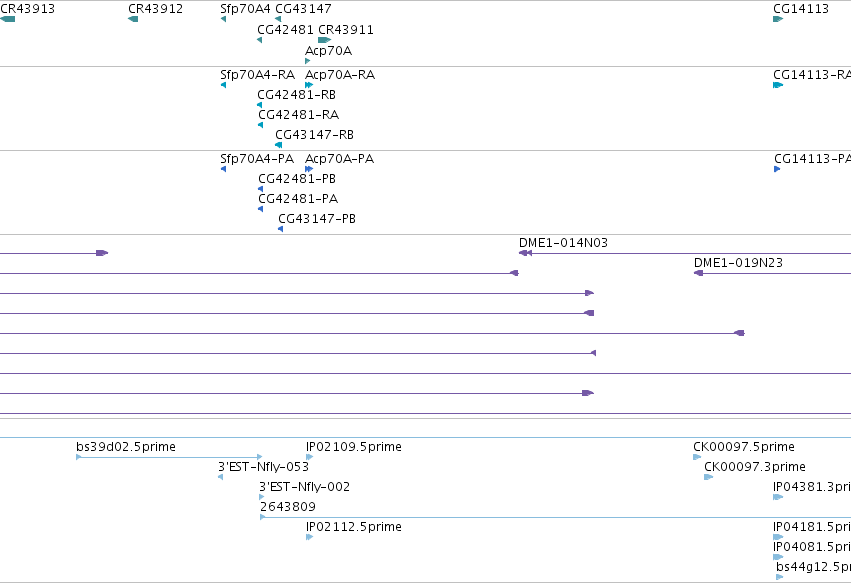The height and width of the screenshot is (583, 851).
Task: Click the bs39d02.5prime EST span line
Action: (169, 457)
